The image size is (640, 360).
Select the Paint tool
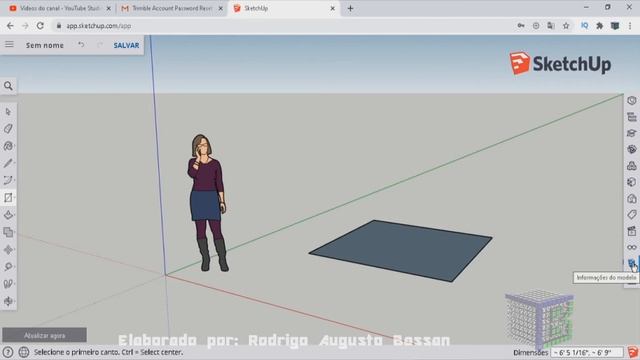[8, 146]
